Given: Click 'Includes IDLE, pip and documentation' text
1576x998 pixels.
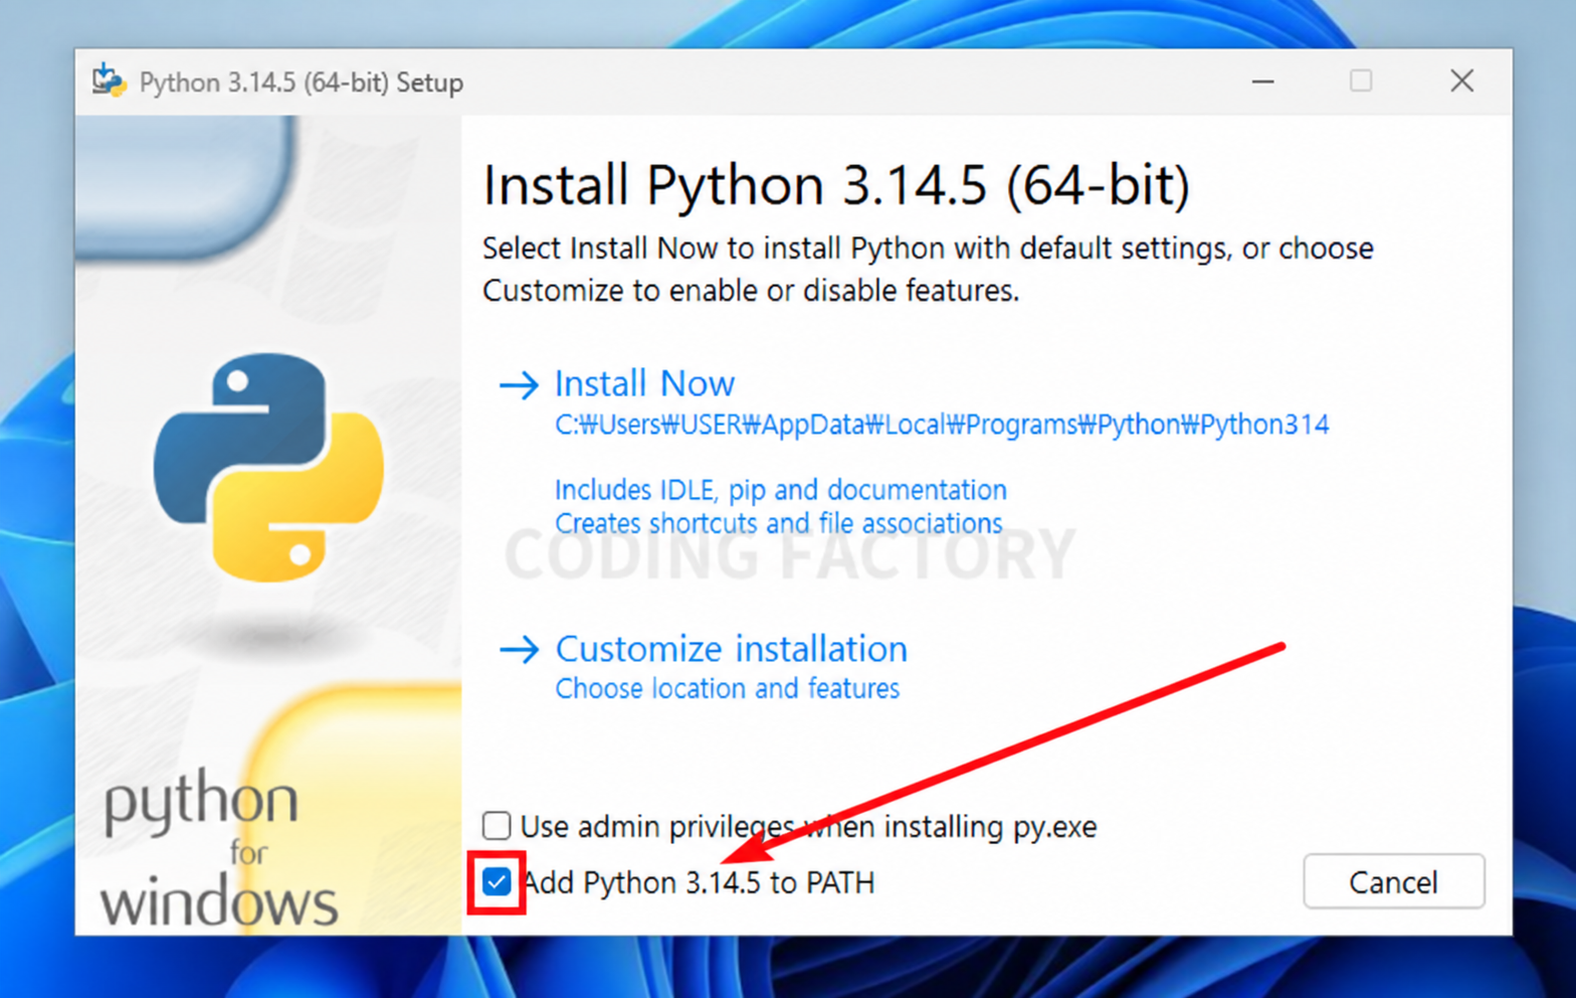Looking at the screenshot, I should [781, 490].
